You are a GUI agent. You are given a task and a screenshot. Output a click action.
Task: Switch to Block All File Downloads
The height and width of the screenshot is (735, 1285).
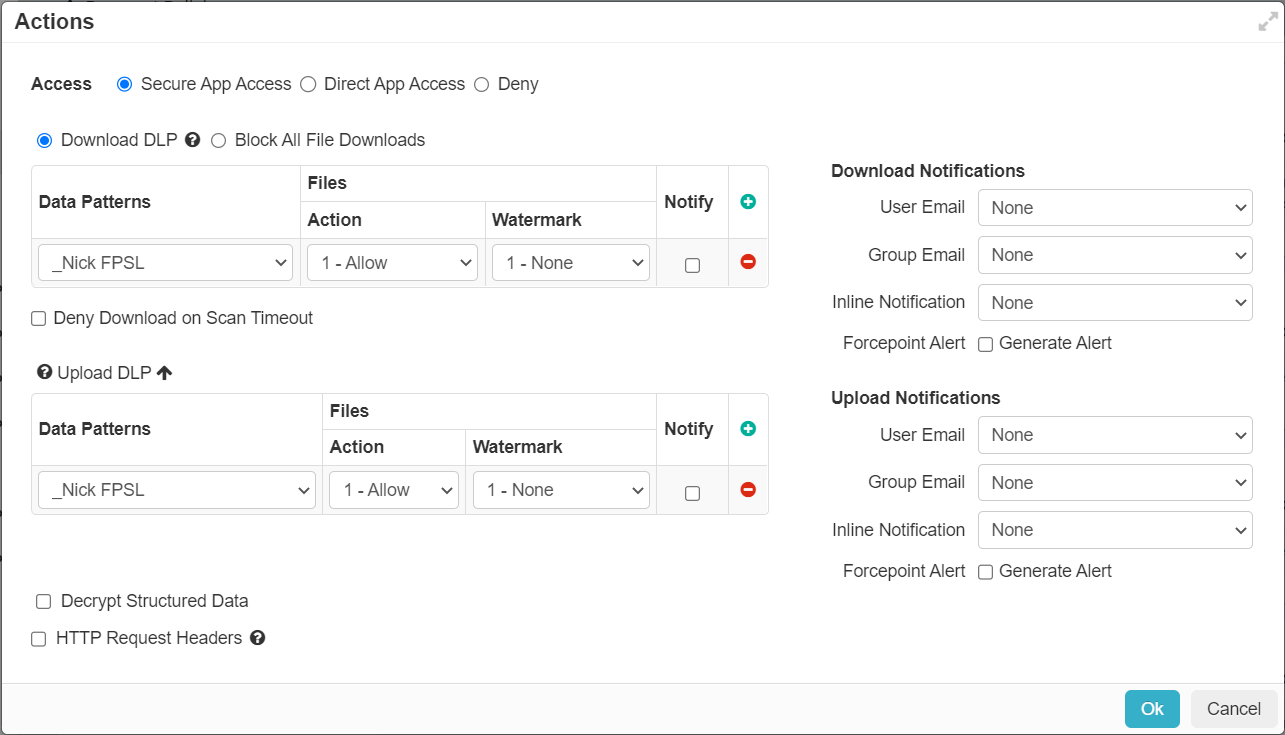219,140
